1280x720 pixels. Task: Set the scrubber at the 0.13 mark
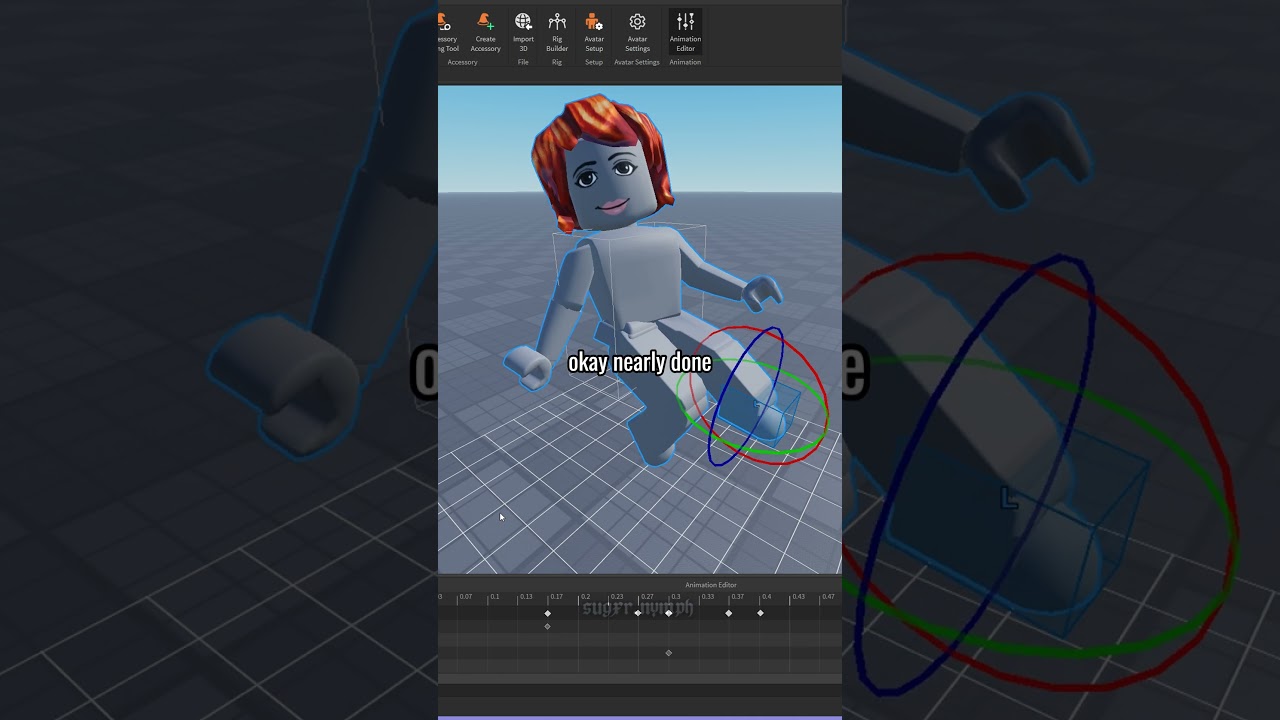(x=526, y=597)
